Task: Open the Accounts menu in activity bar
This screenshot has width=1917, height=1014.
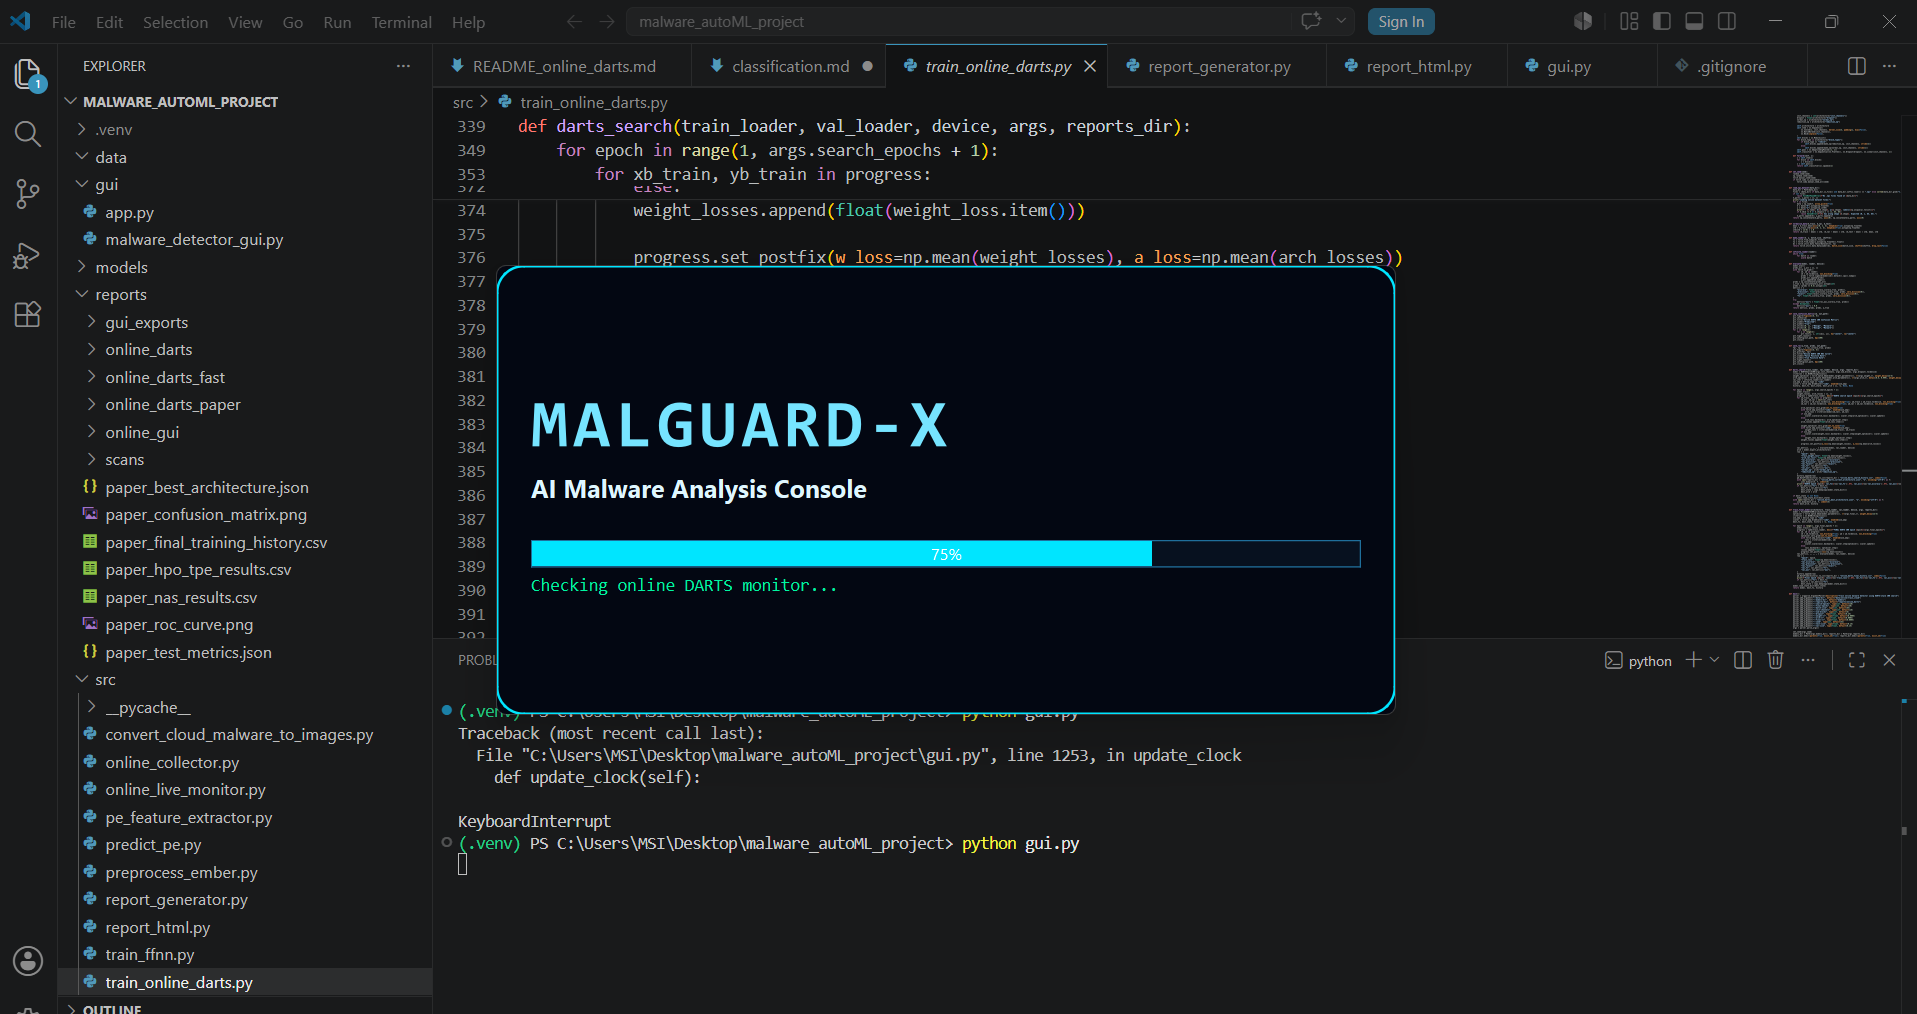Action: (28, 961)
